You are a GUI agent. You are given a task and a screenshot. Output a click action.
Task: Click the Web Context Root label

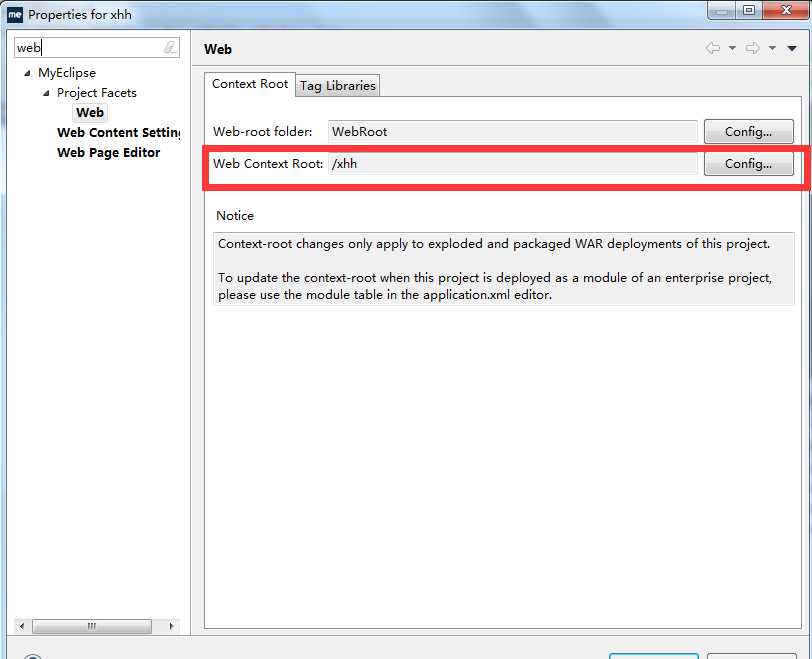tap(268, 164)
